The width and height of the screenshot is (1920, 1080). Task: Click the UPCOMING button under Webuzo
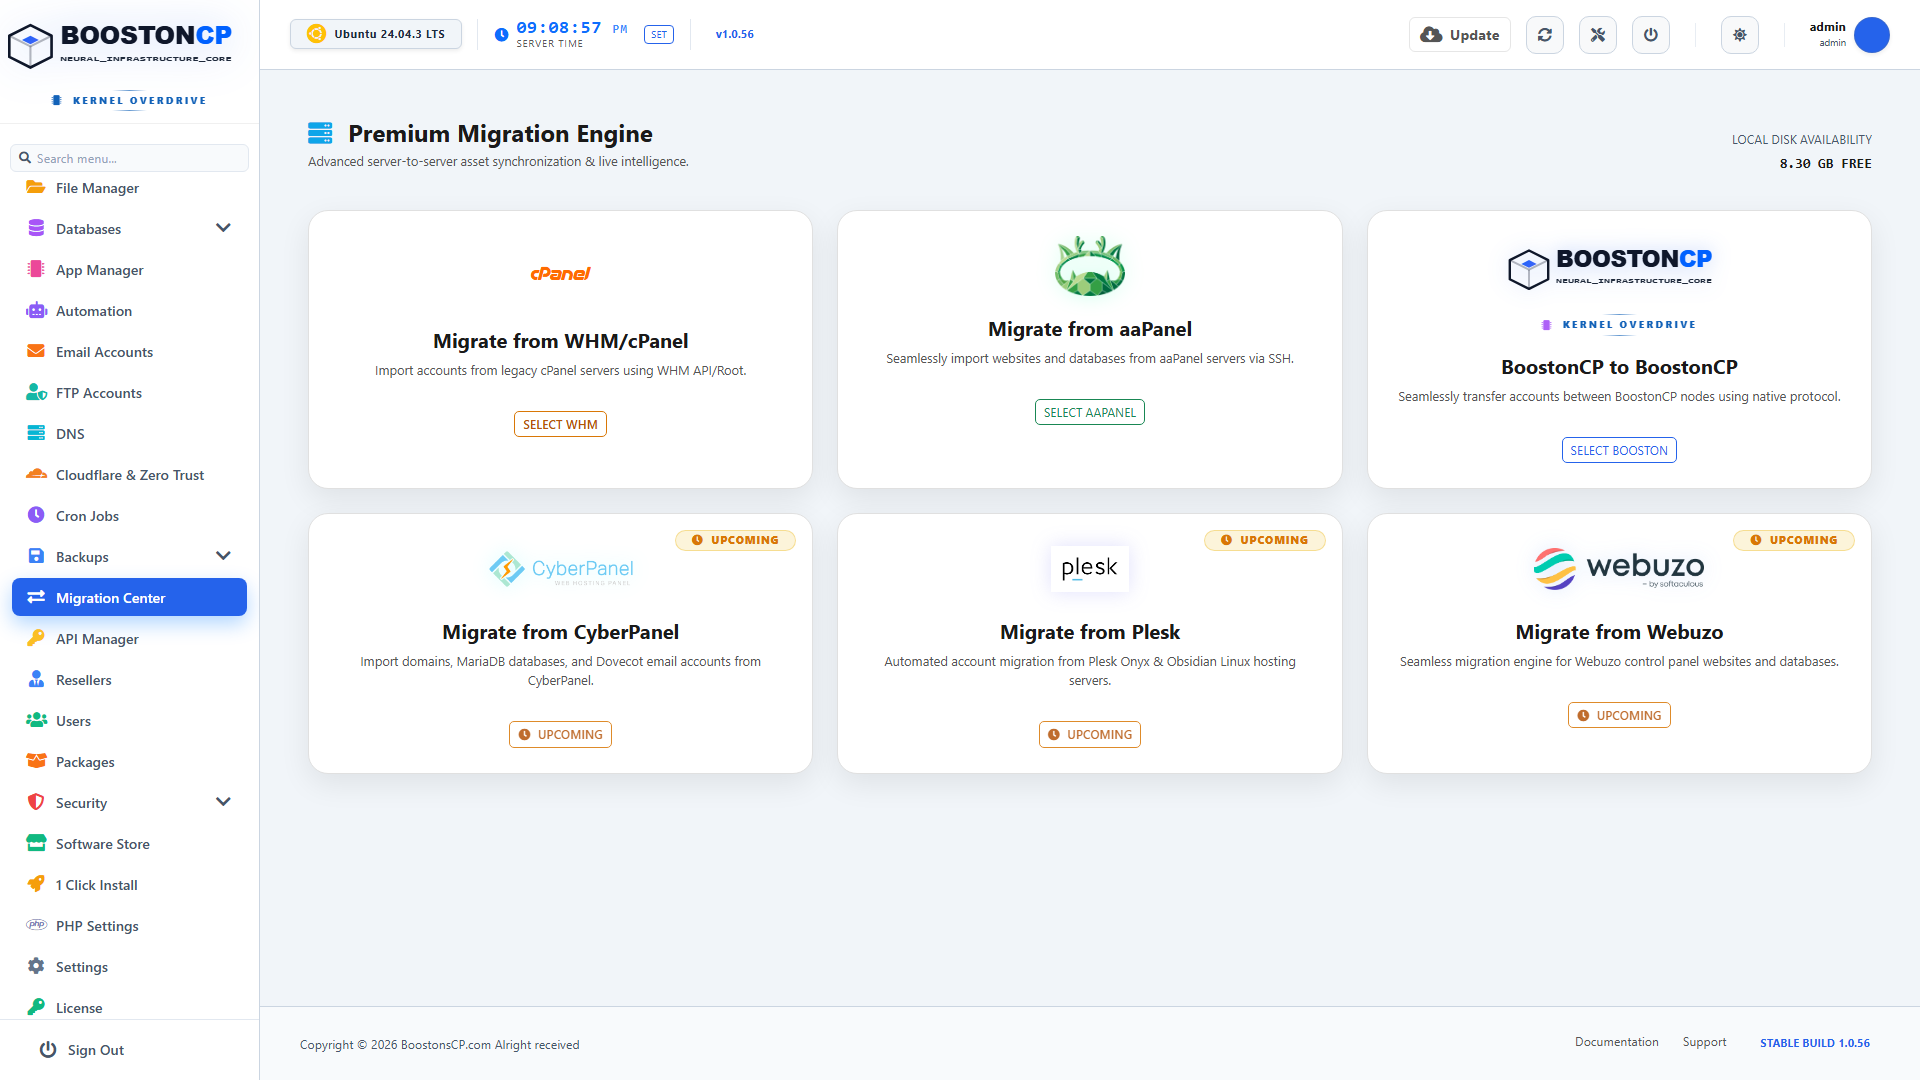click(x=1619, y=715)
